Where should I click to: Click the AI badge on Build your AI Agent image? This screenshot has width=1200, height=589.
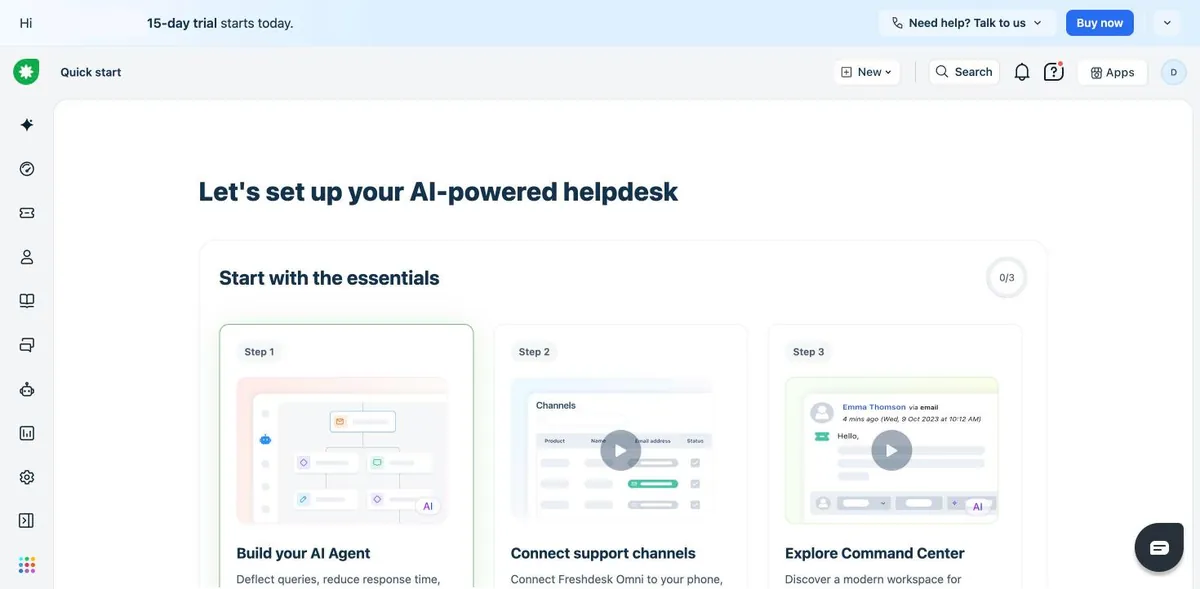[x=428, y=506]
